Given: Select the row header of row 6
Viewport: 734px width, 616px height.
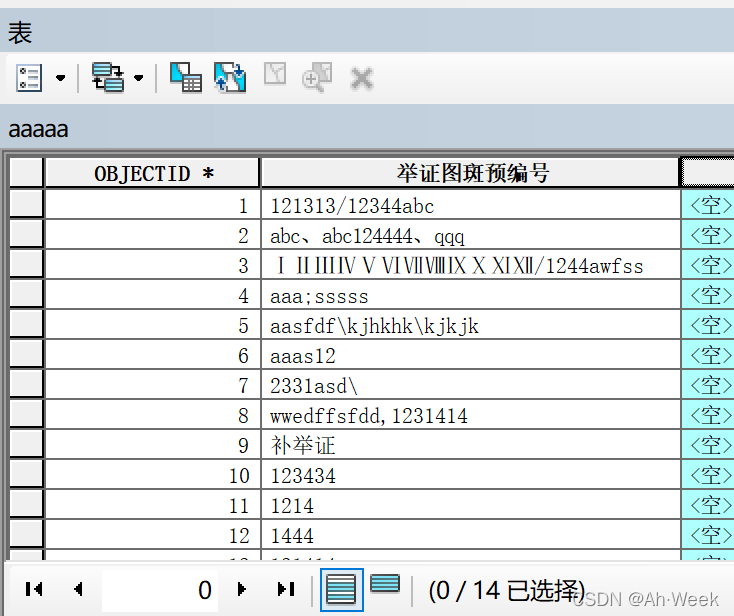Looking at the screenshot, I should pos(26,353).
